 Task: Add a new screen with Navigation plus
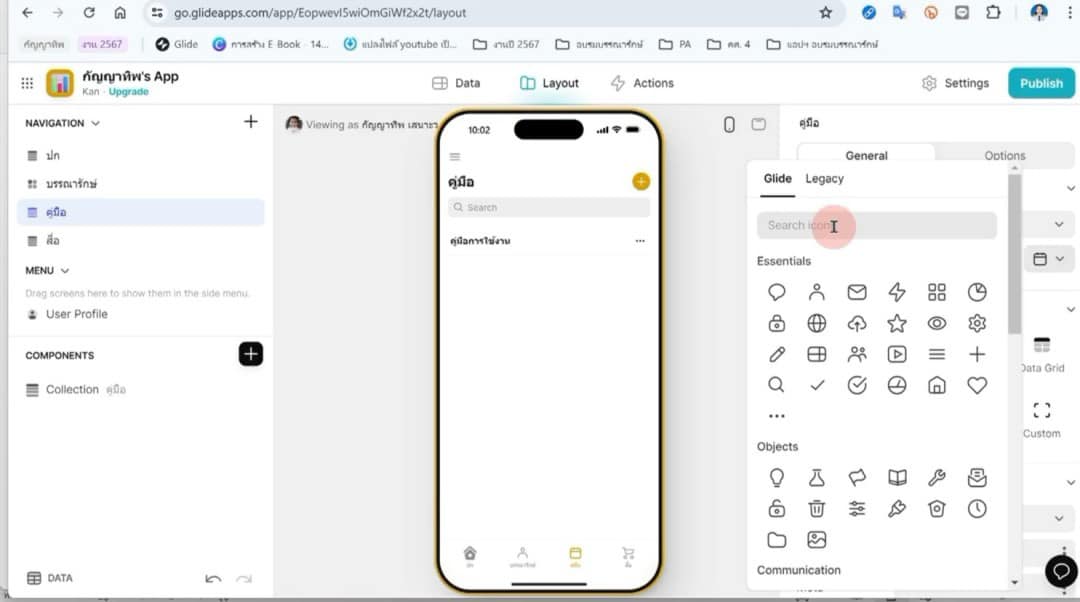[250, 122]
